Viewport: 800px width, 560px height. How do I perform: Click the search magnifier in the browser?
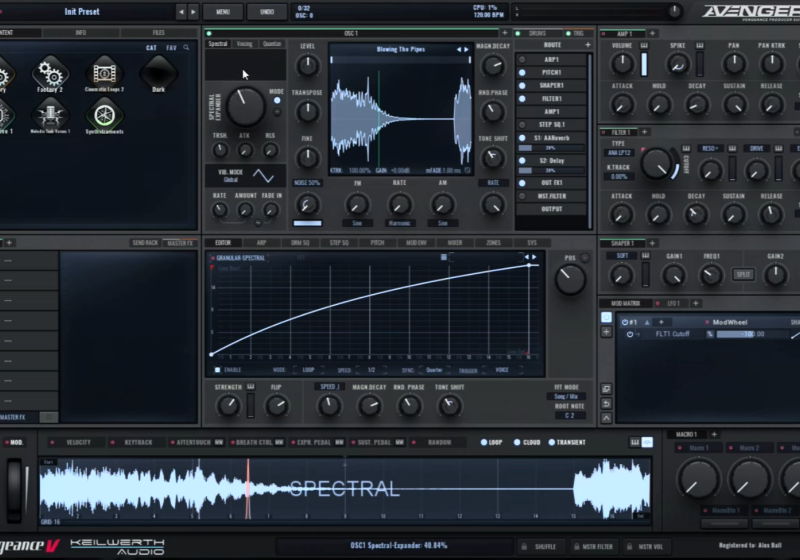tap(187, 47)
